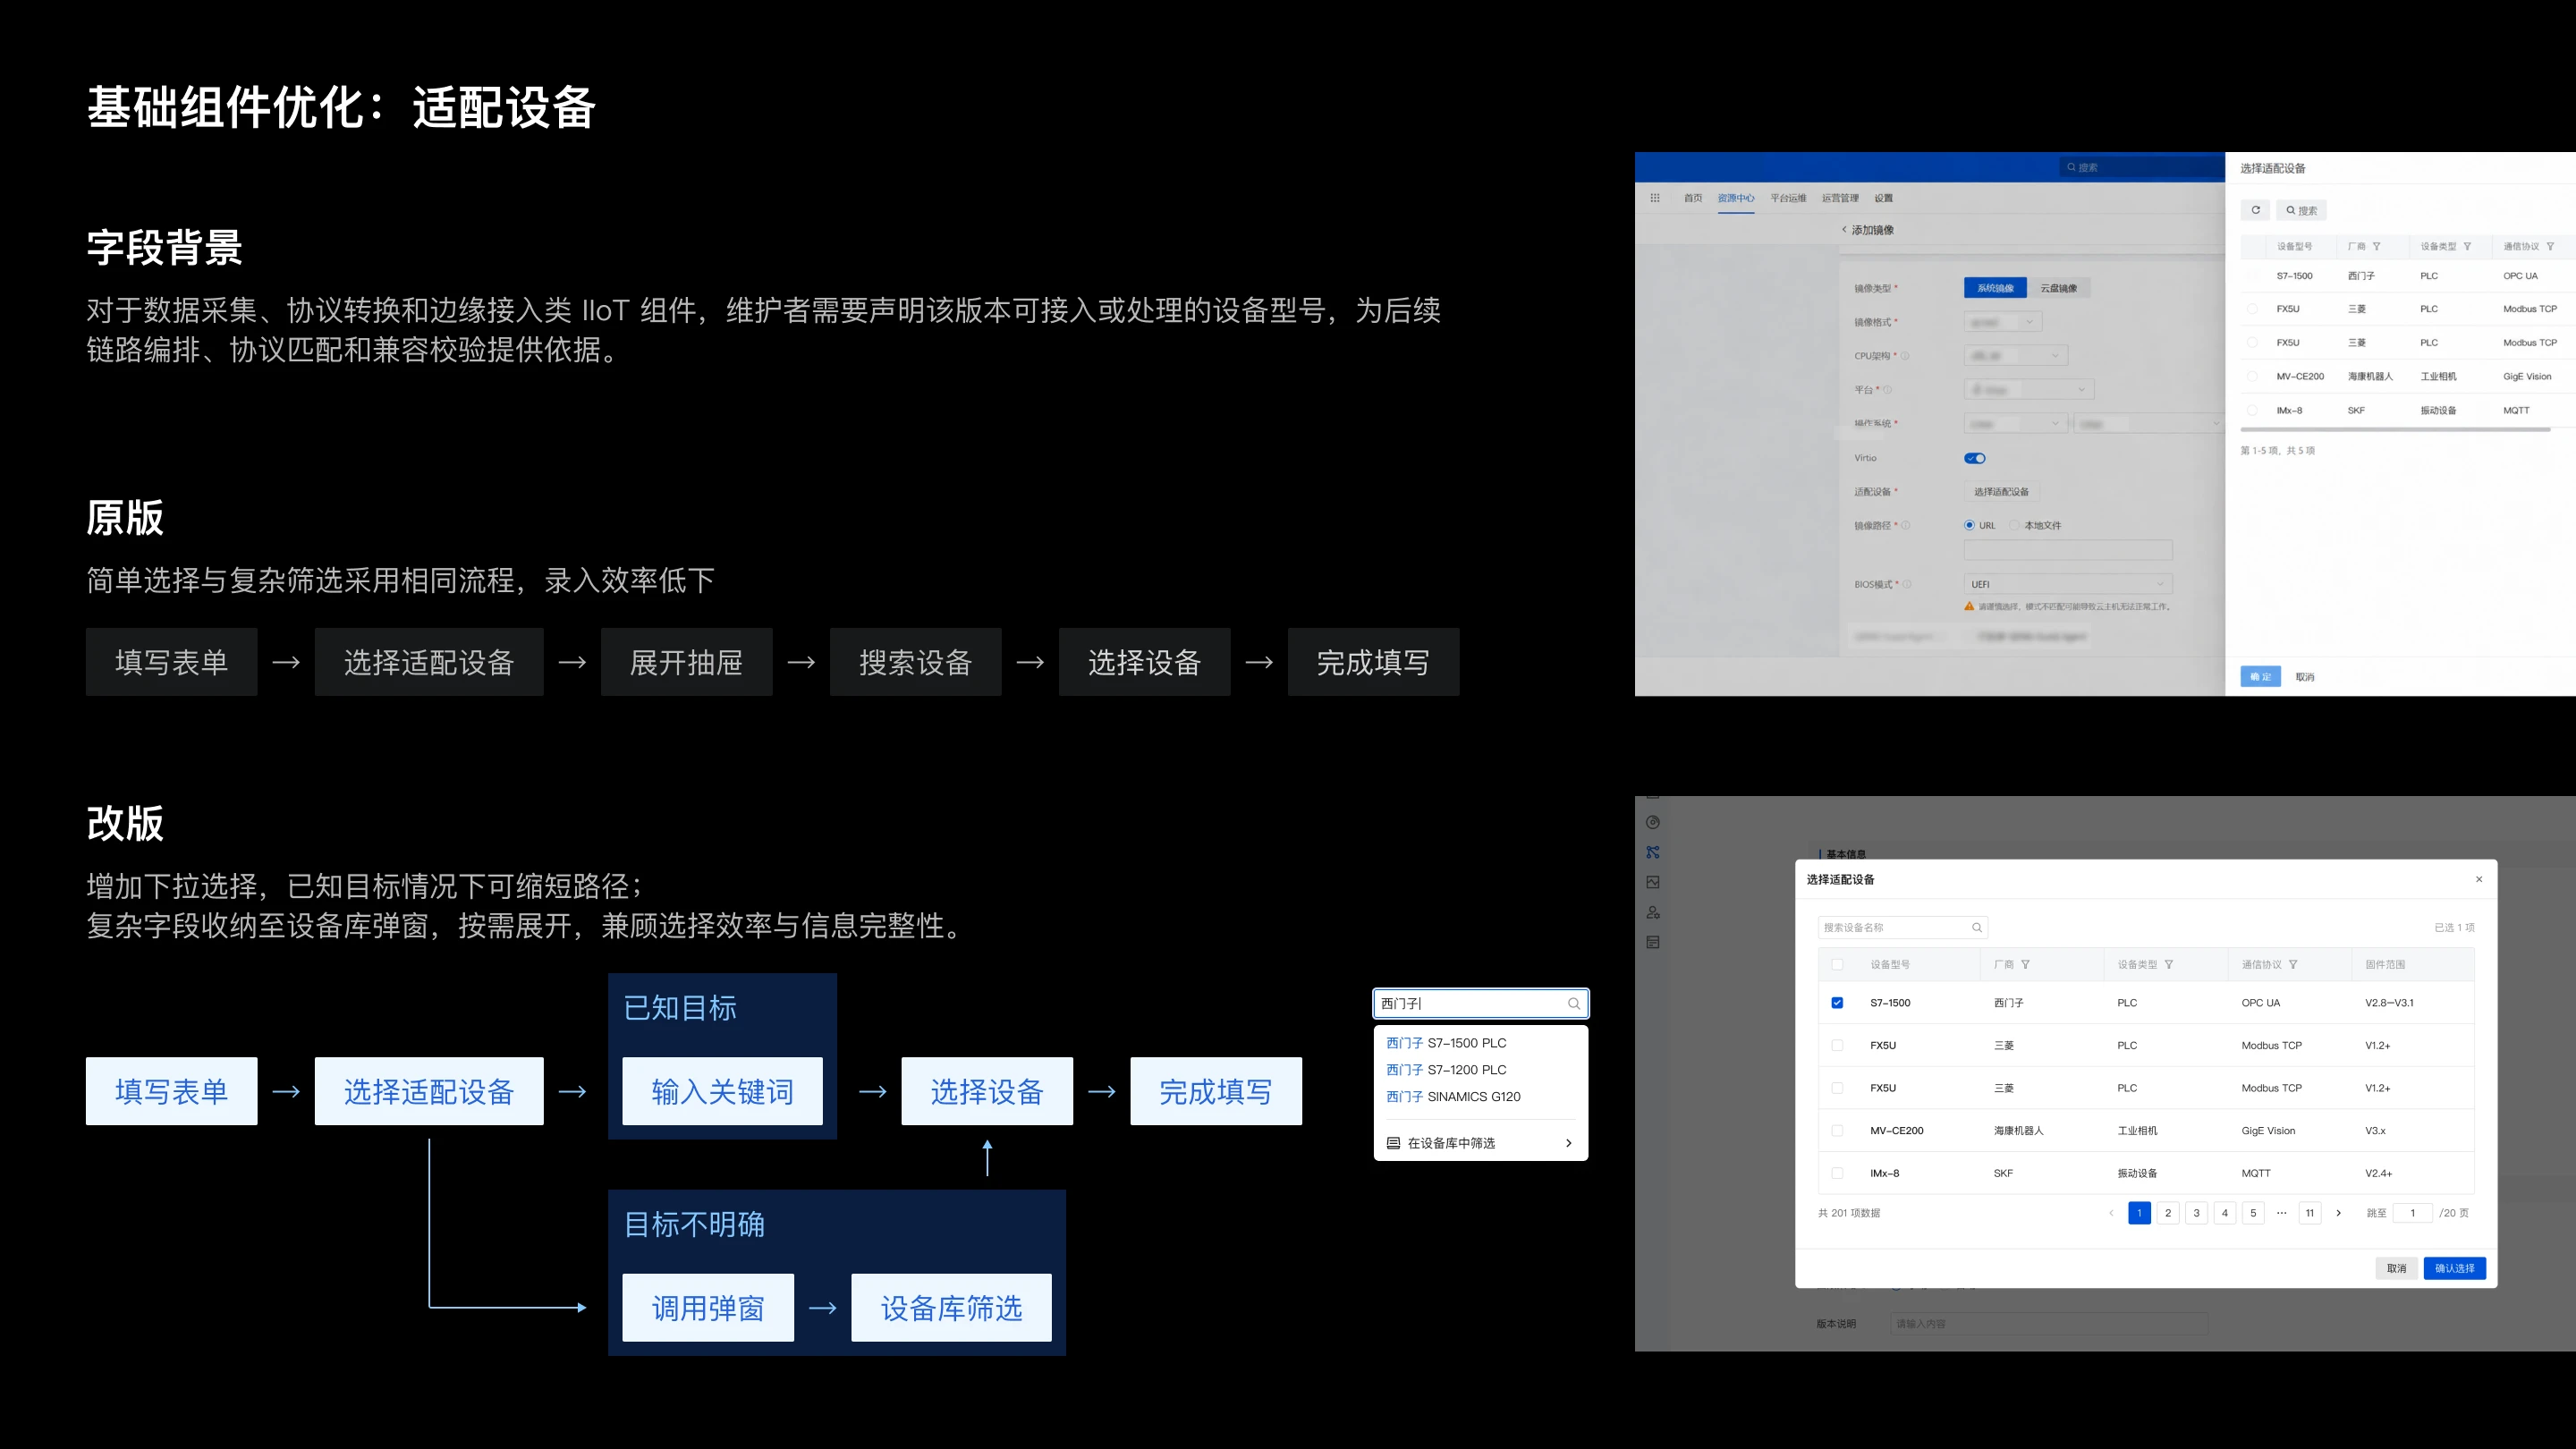
Task: Click 取消 in the side drawer
Action: tap(2305, 677)
